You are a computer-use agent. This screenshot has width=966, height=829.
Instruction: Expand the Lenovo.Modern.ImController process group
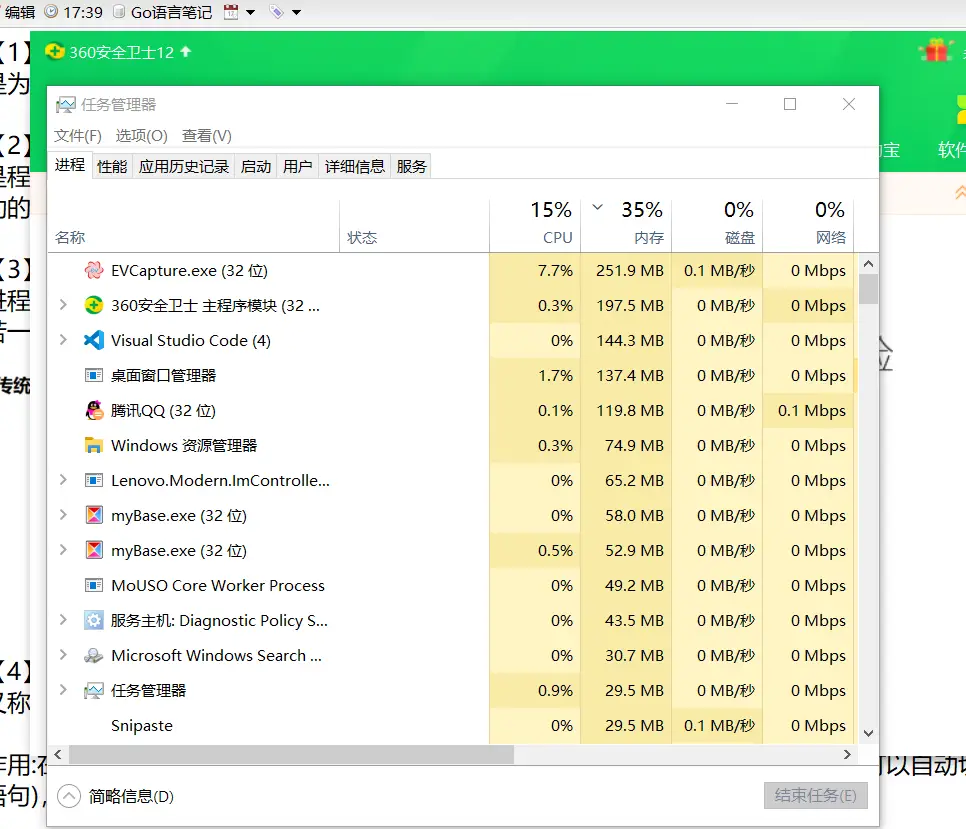[x=63, y=480]
